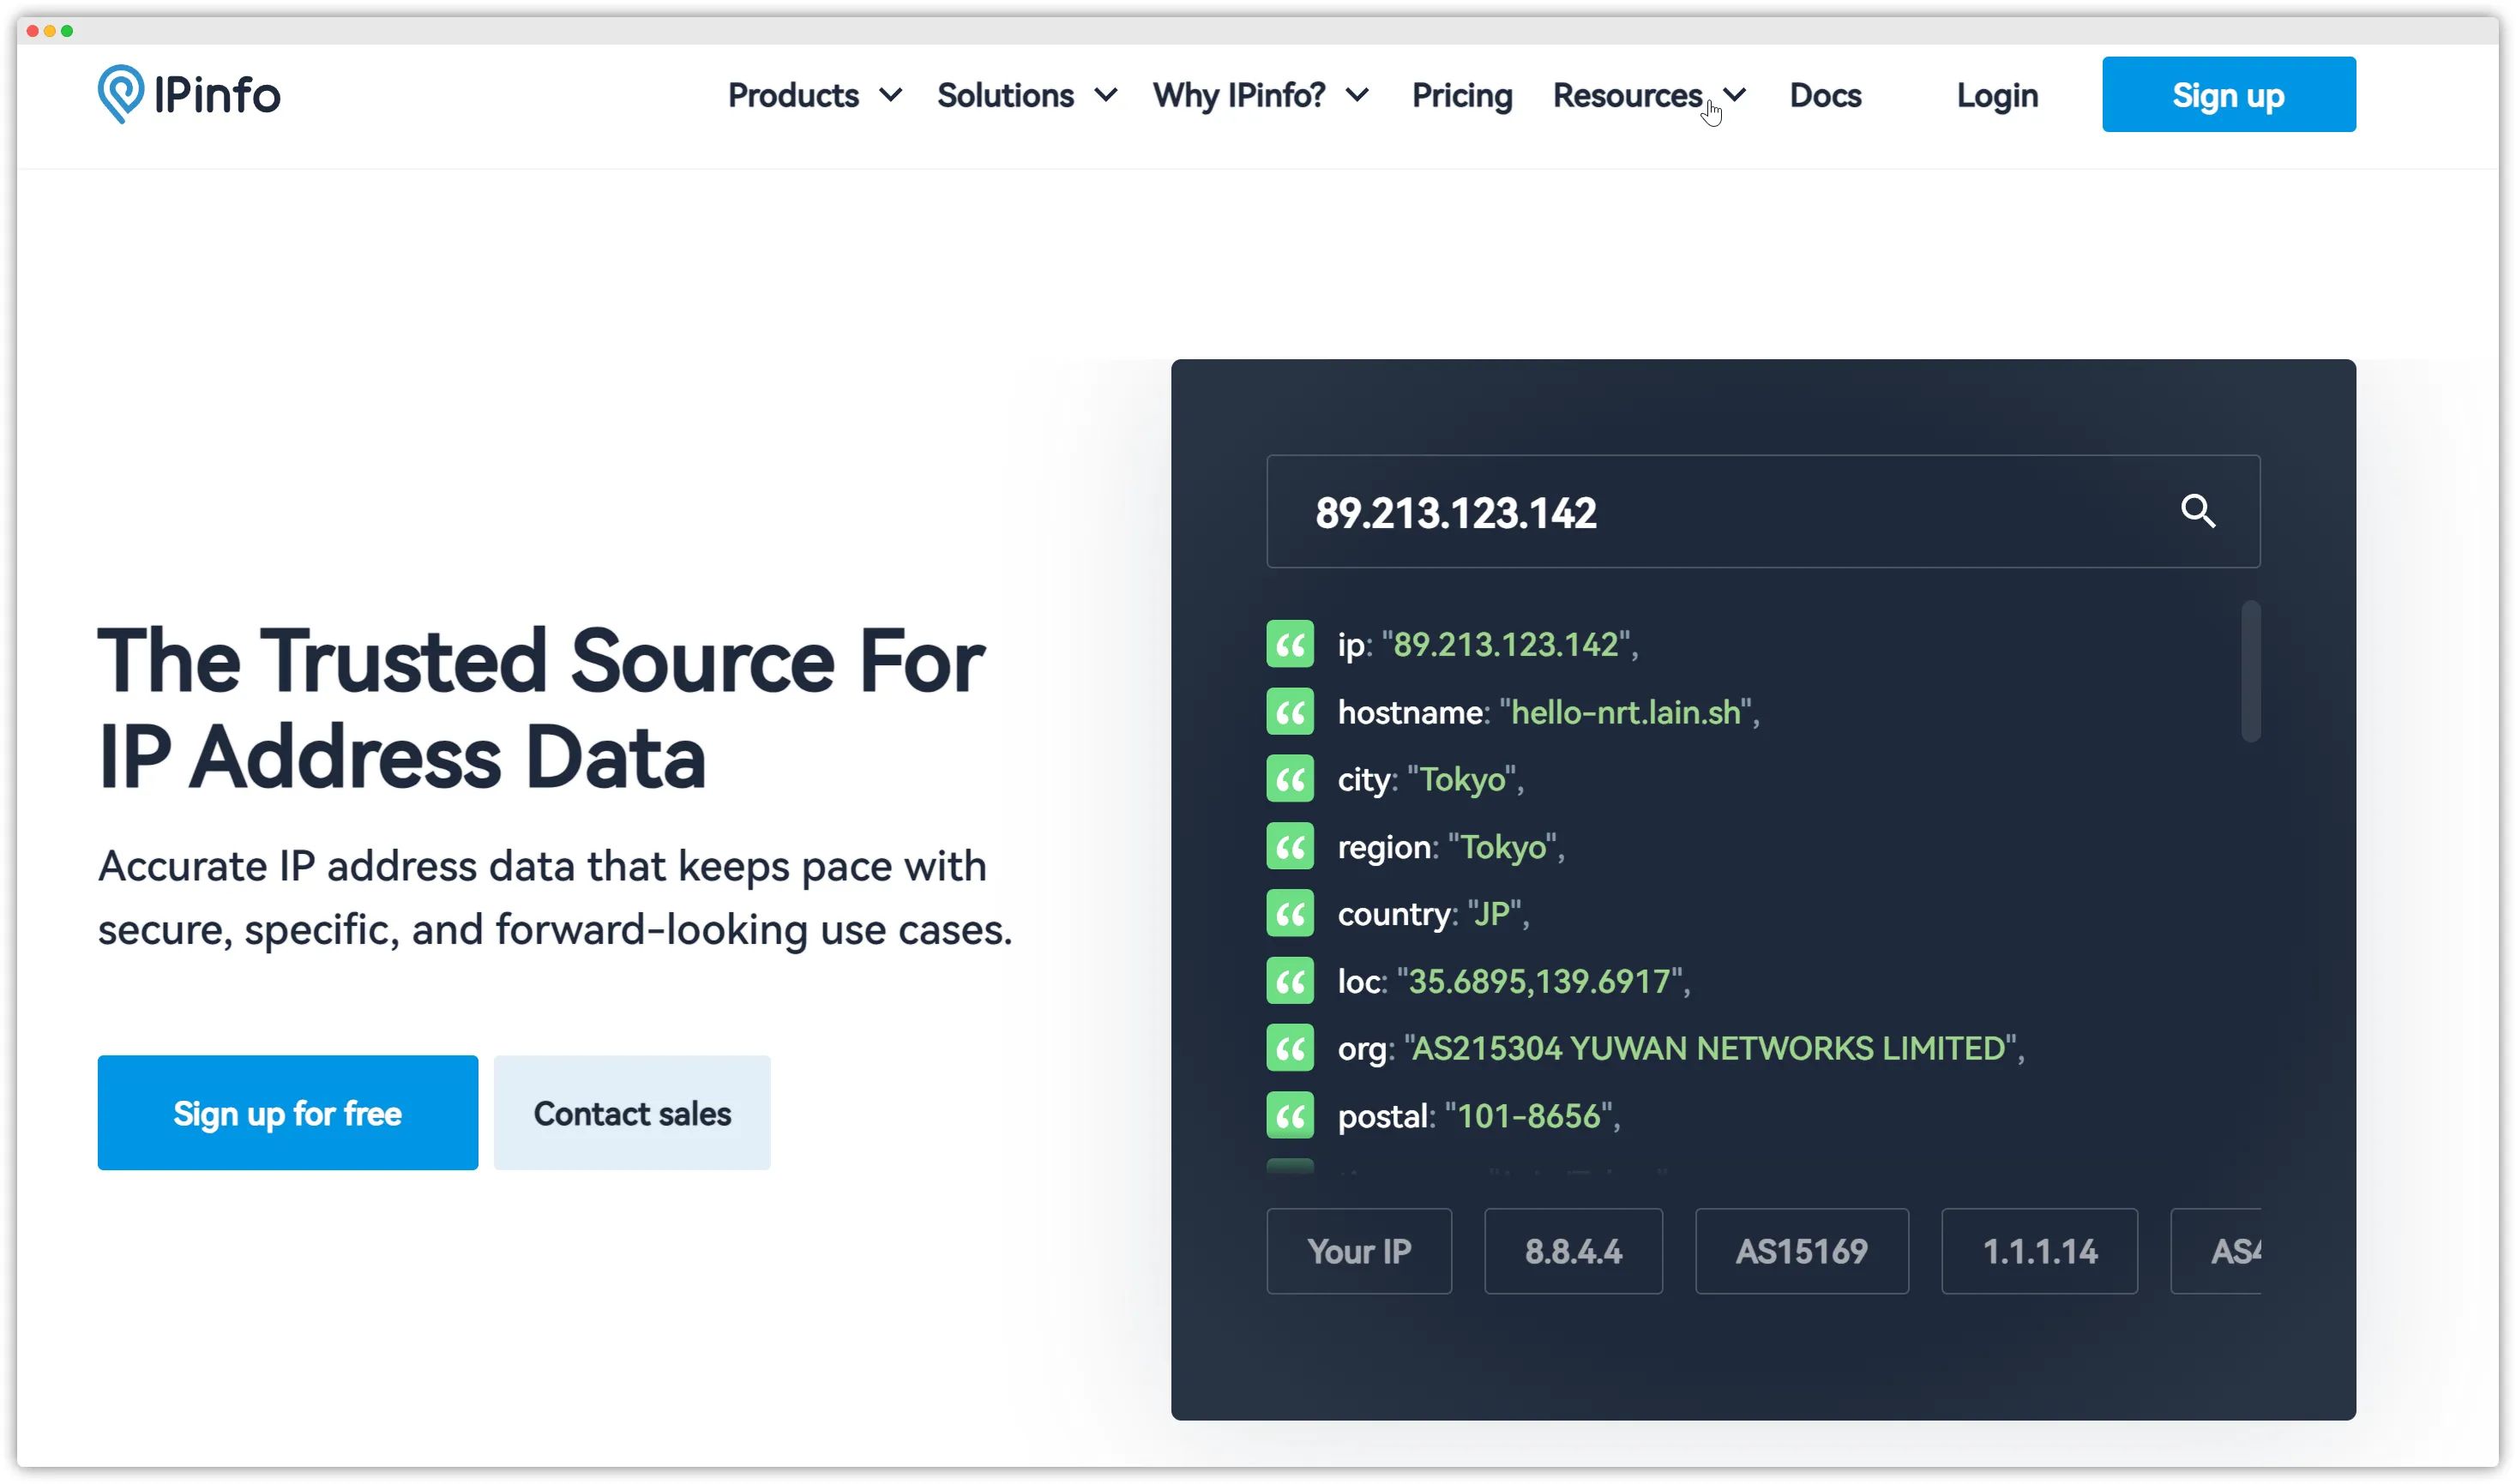Click the search magnifier icon

[x=2198, y=511]
